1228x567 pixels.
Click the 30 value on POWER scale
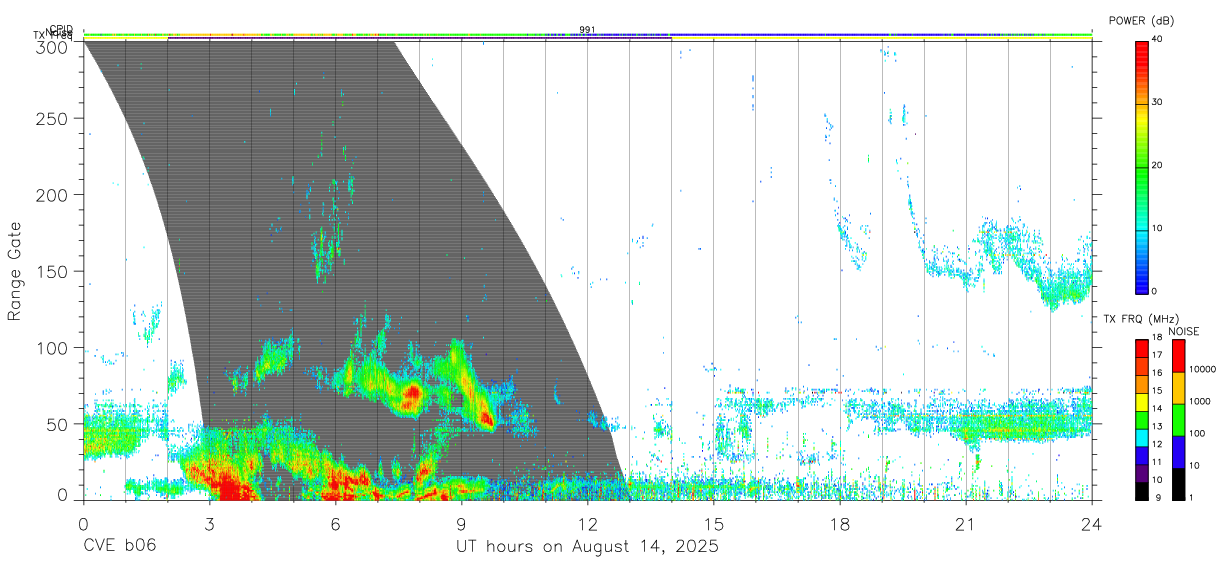pos(1157,102)
